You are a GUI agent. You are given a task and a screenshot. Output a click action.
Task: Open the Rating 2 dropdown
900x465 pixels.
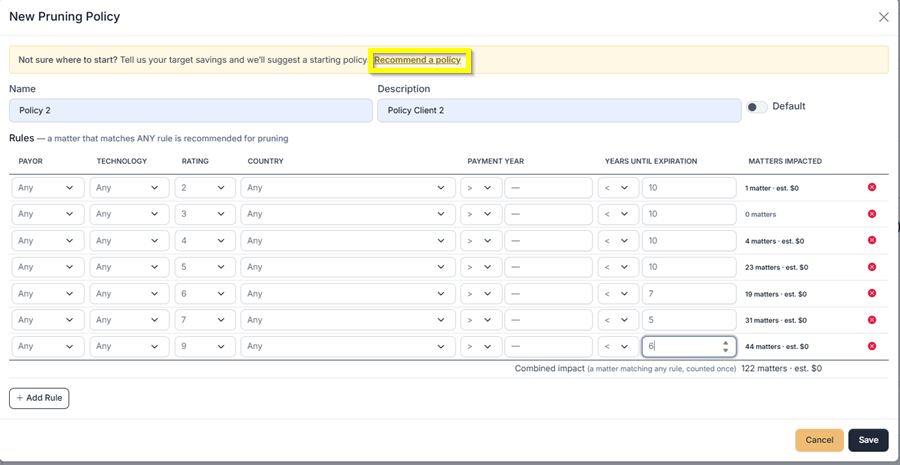[x=205, y=188]
